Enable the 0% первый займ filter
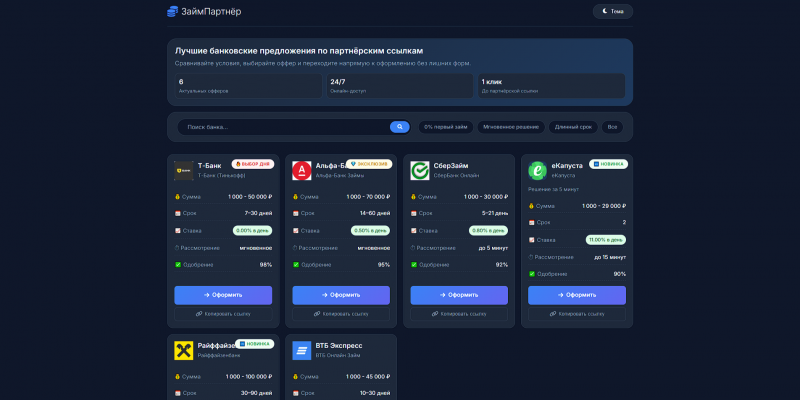Viewport: 800px width, 400px height. point(446,127)
